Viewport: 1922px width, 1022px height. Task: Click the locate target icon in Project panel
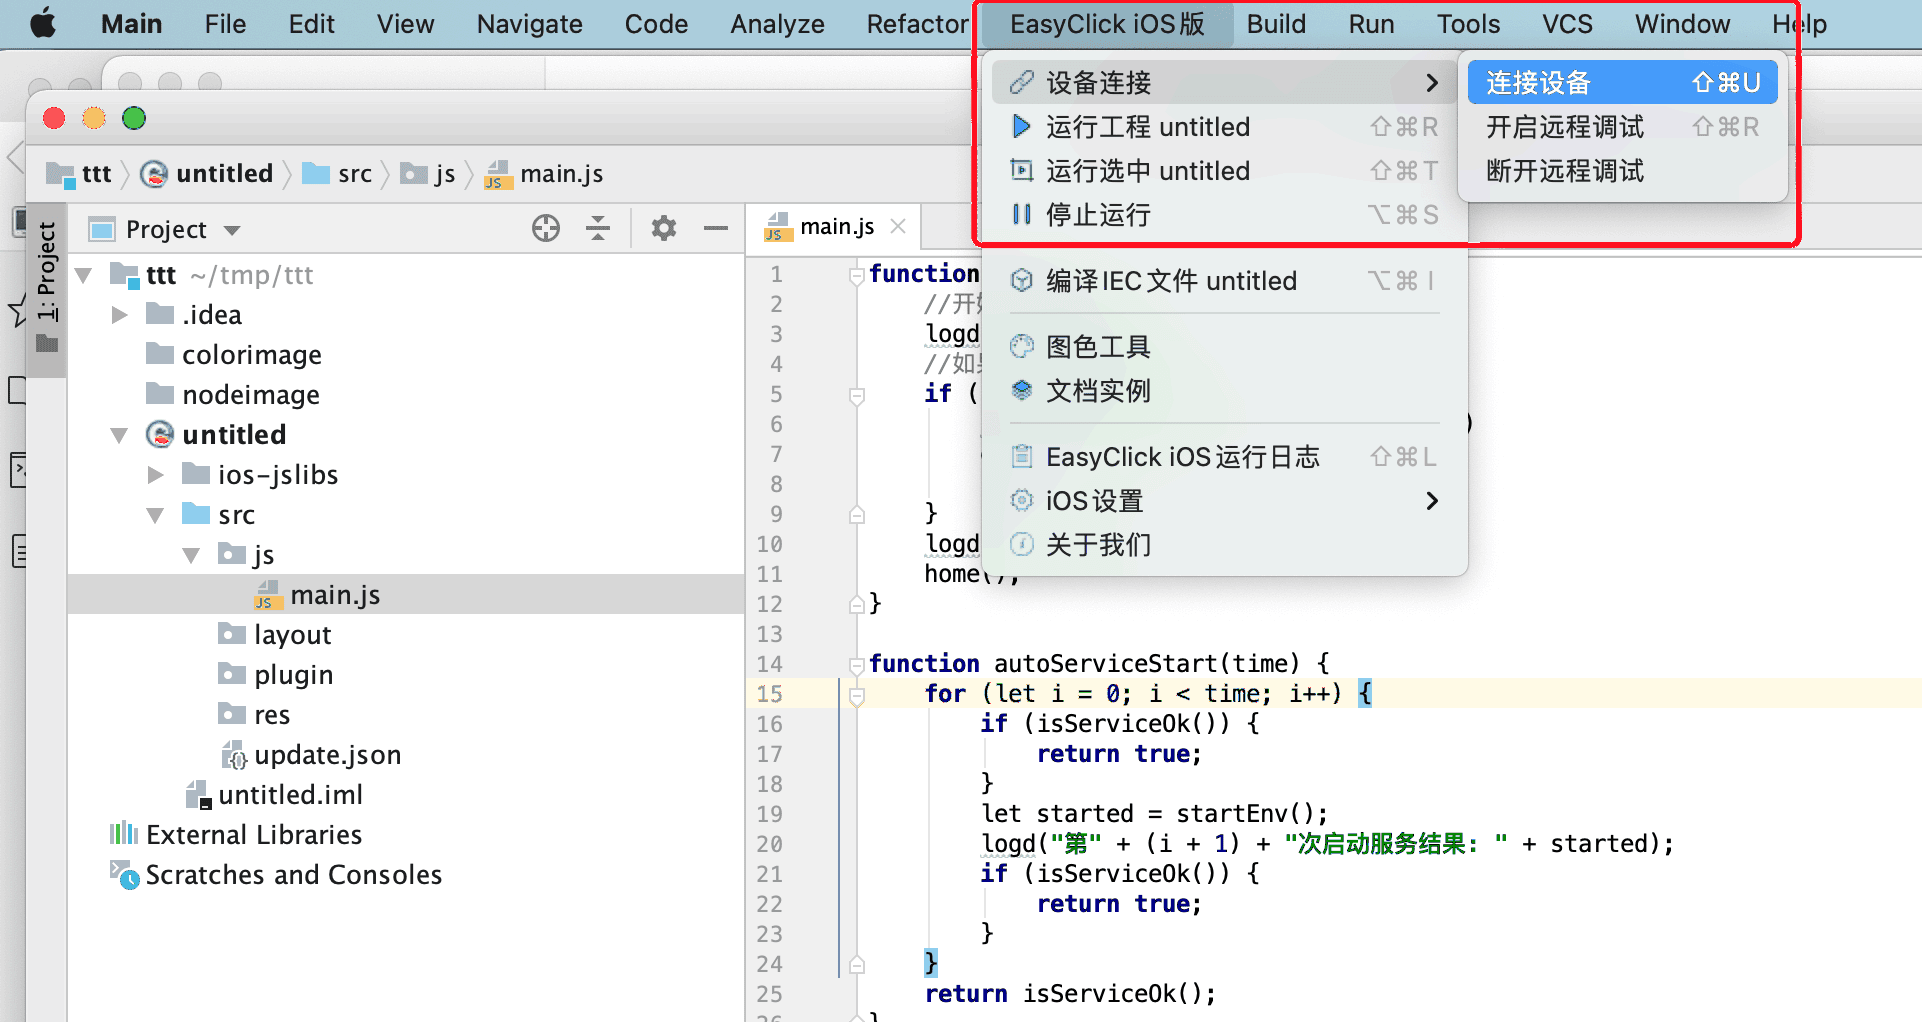pos(546,228)
